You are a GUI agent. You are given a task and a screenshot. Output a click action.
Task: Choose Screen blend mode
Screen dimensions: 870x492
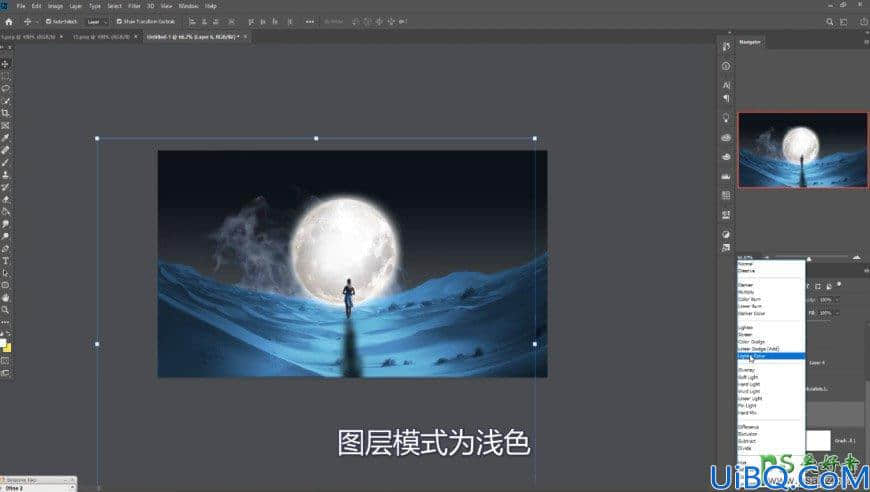click(x=771, y=335)
